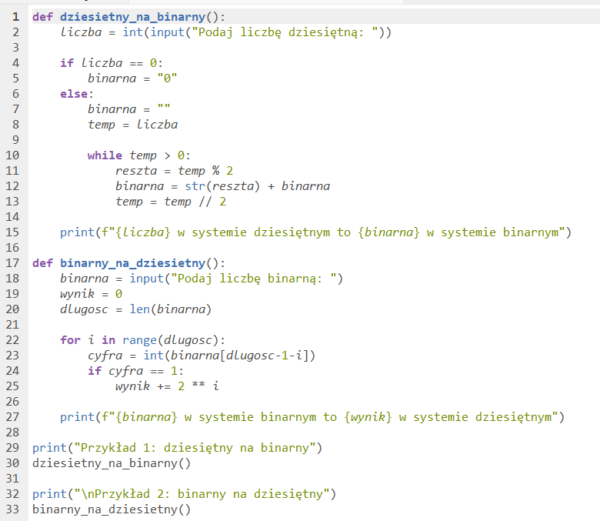Click line number 33 in the gutter
This screenshot has height=521, width=600.
coord(12,509)
